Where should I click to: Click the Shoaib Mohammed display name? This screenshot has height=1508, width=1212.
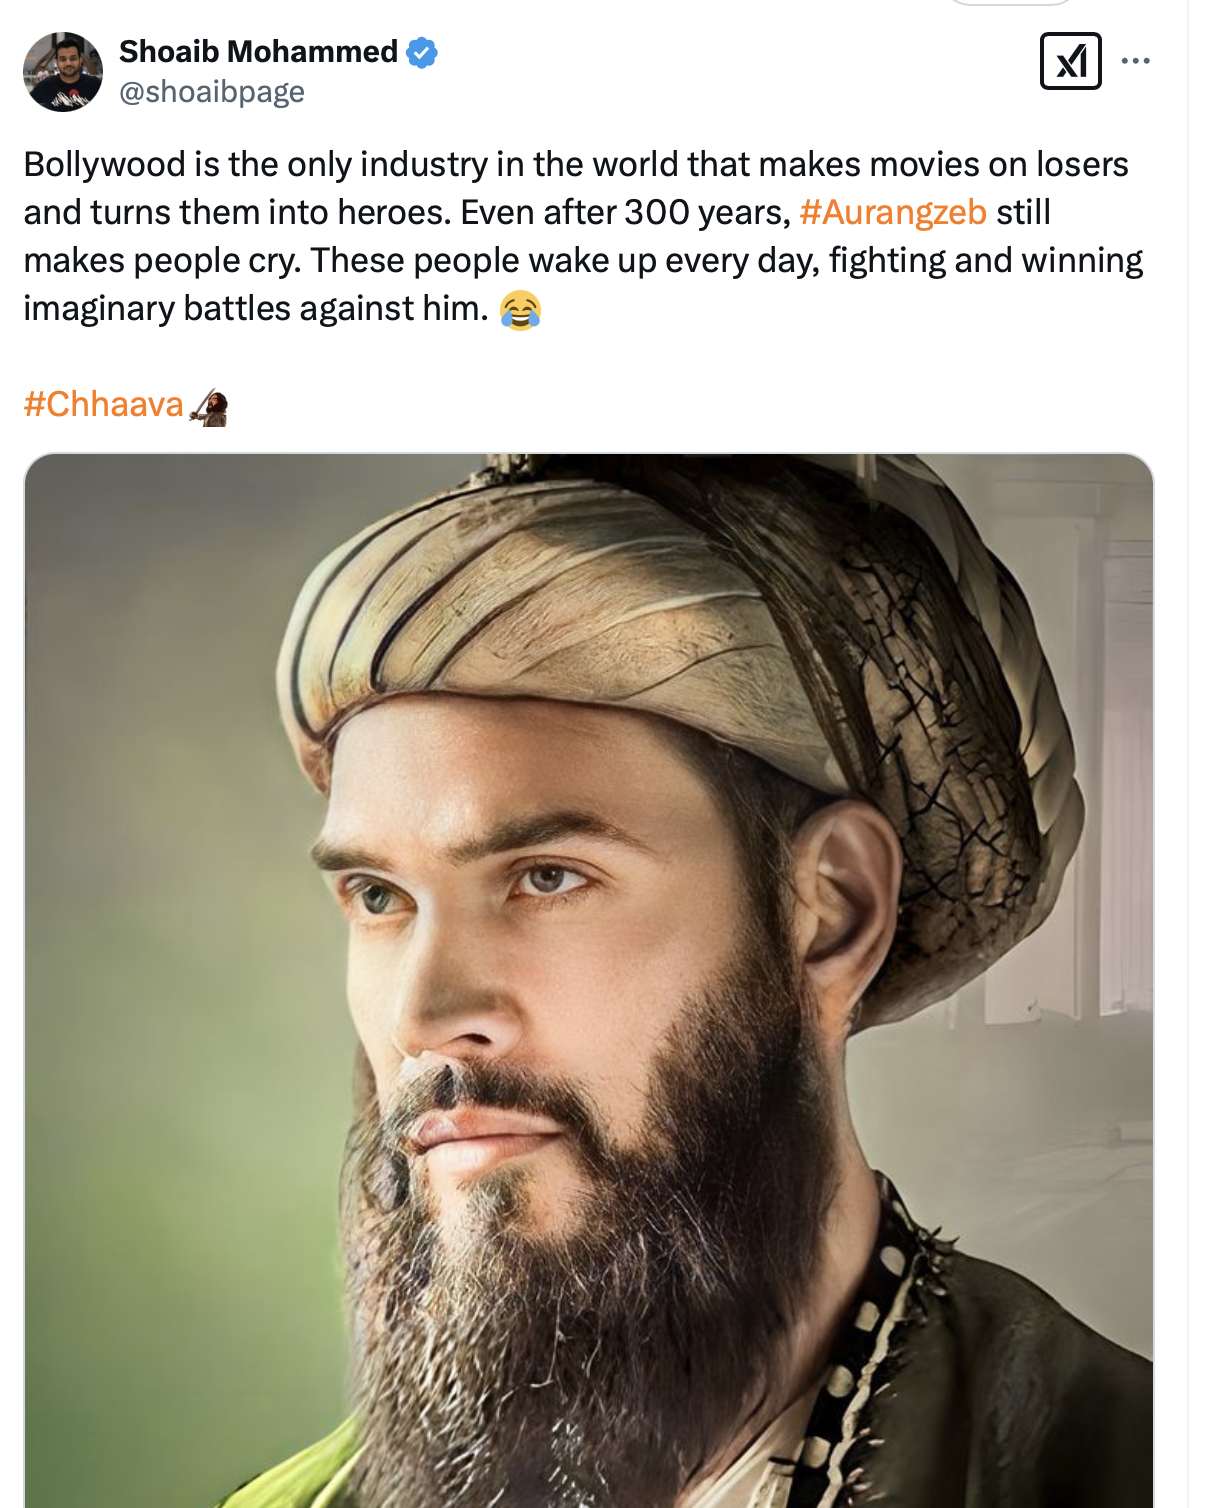(258, 51)
